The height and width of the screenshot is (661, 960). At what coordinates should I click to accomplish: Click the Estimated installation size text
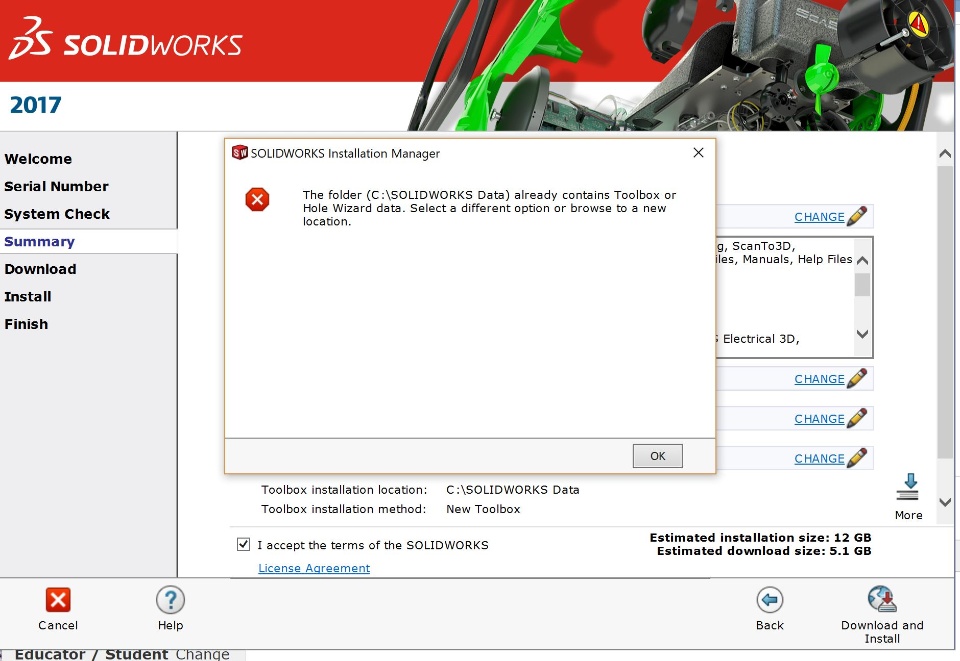pyautogui.click(x=760, y=537)
